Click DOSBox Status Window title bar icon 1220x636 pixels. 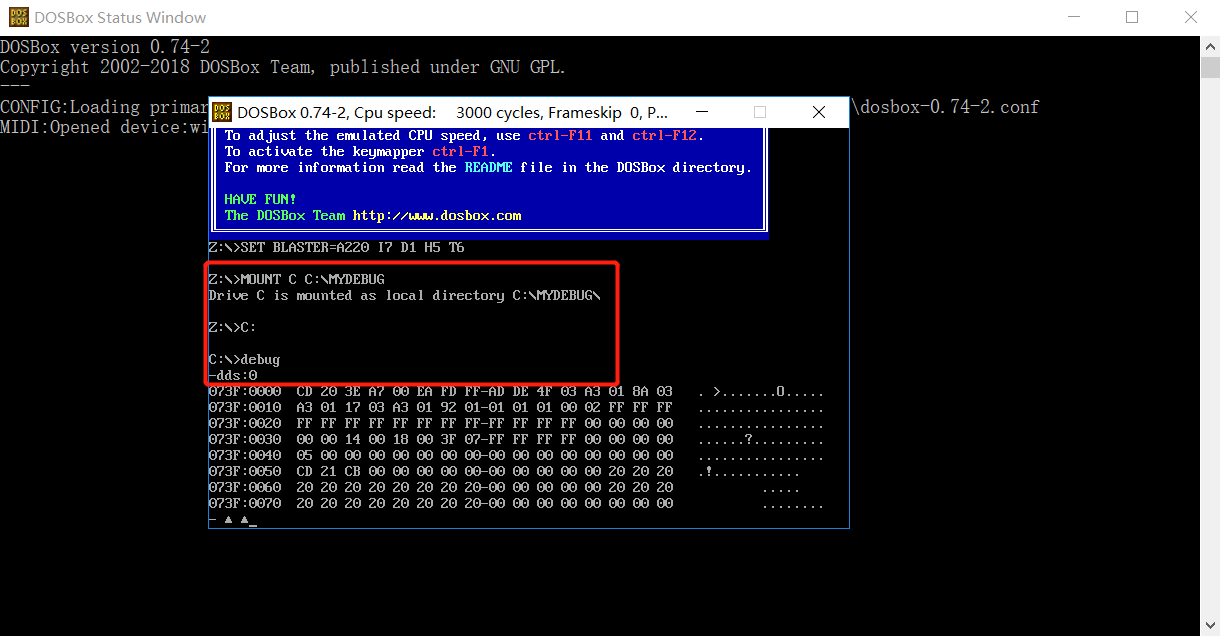click(x=17, y=17)
